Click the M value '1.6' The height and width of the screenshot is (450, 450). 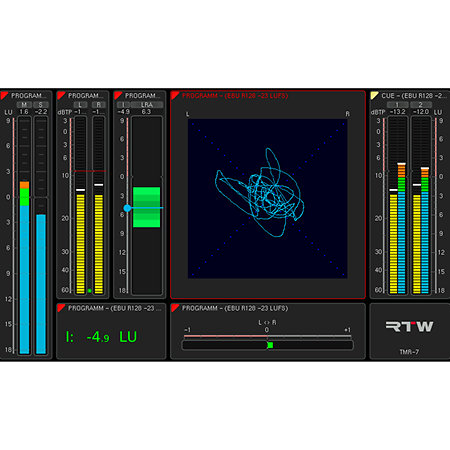click(24, 112)
